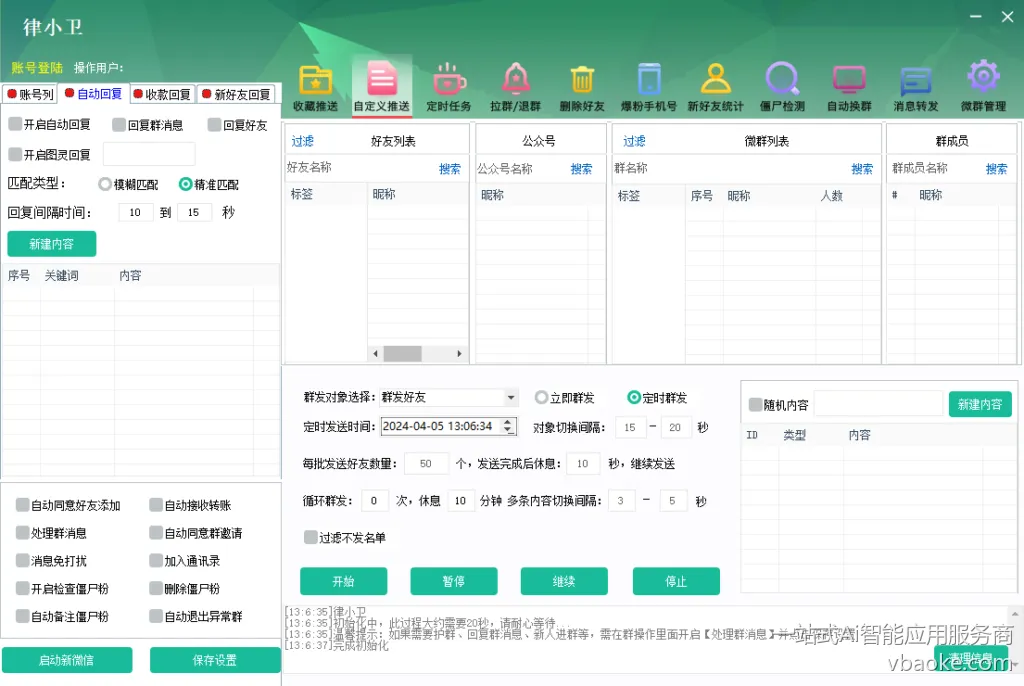Open the 僵尸检测 magnifier icon
This screenshot has height=686, width=1024.
pos(782,88)
